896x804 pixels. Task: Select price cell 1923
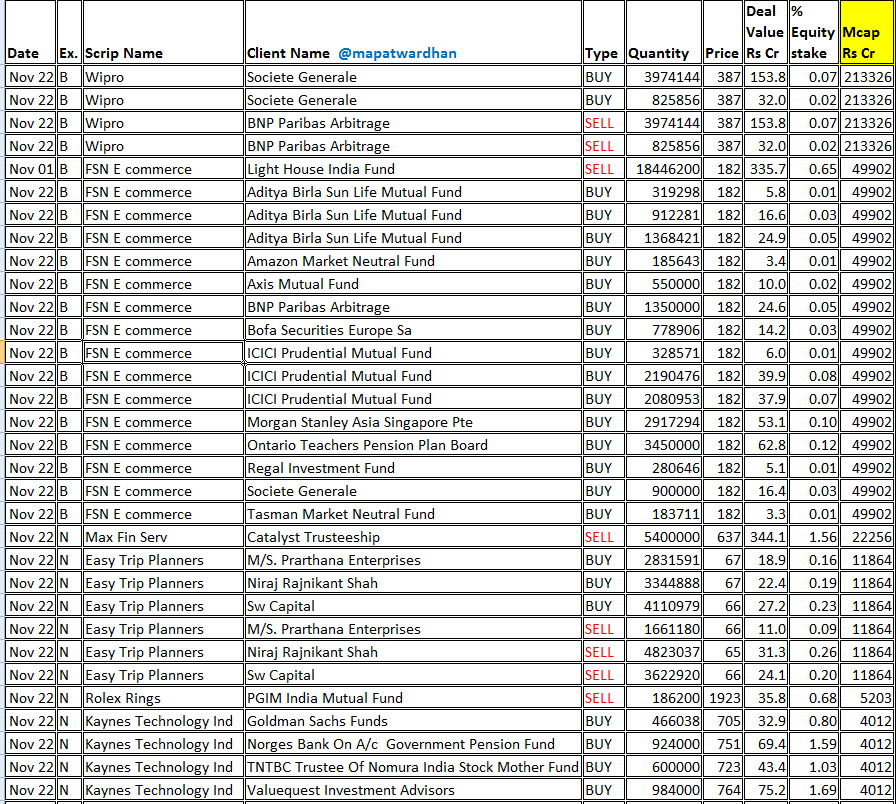tap(722, 698)
